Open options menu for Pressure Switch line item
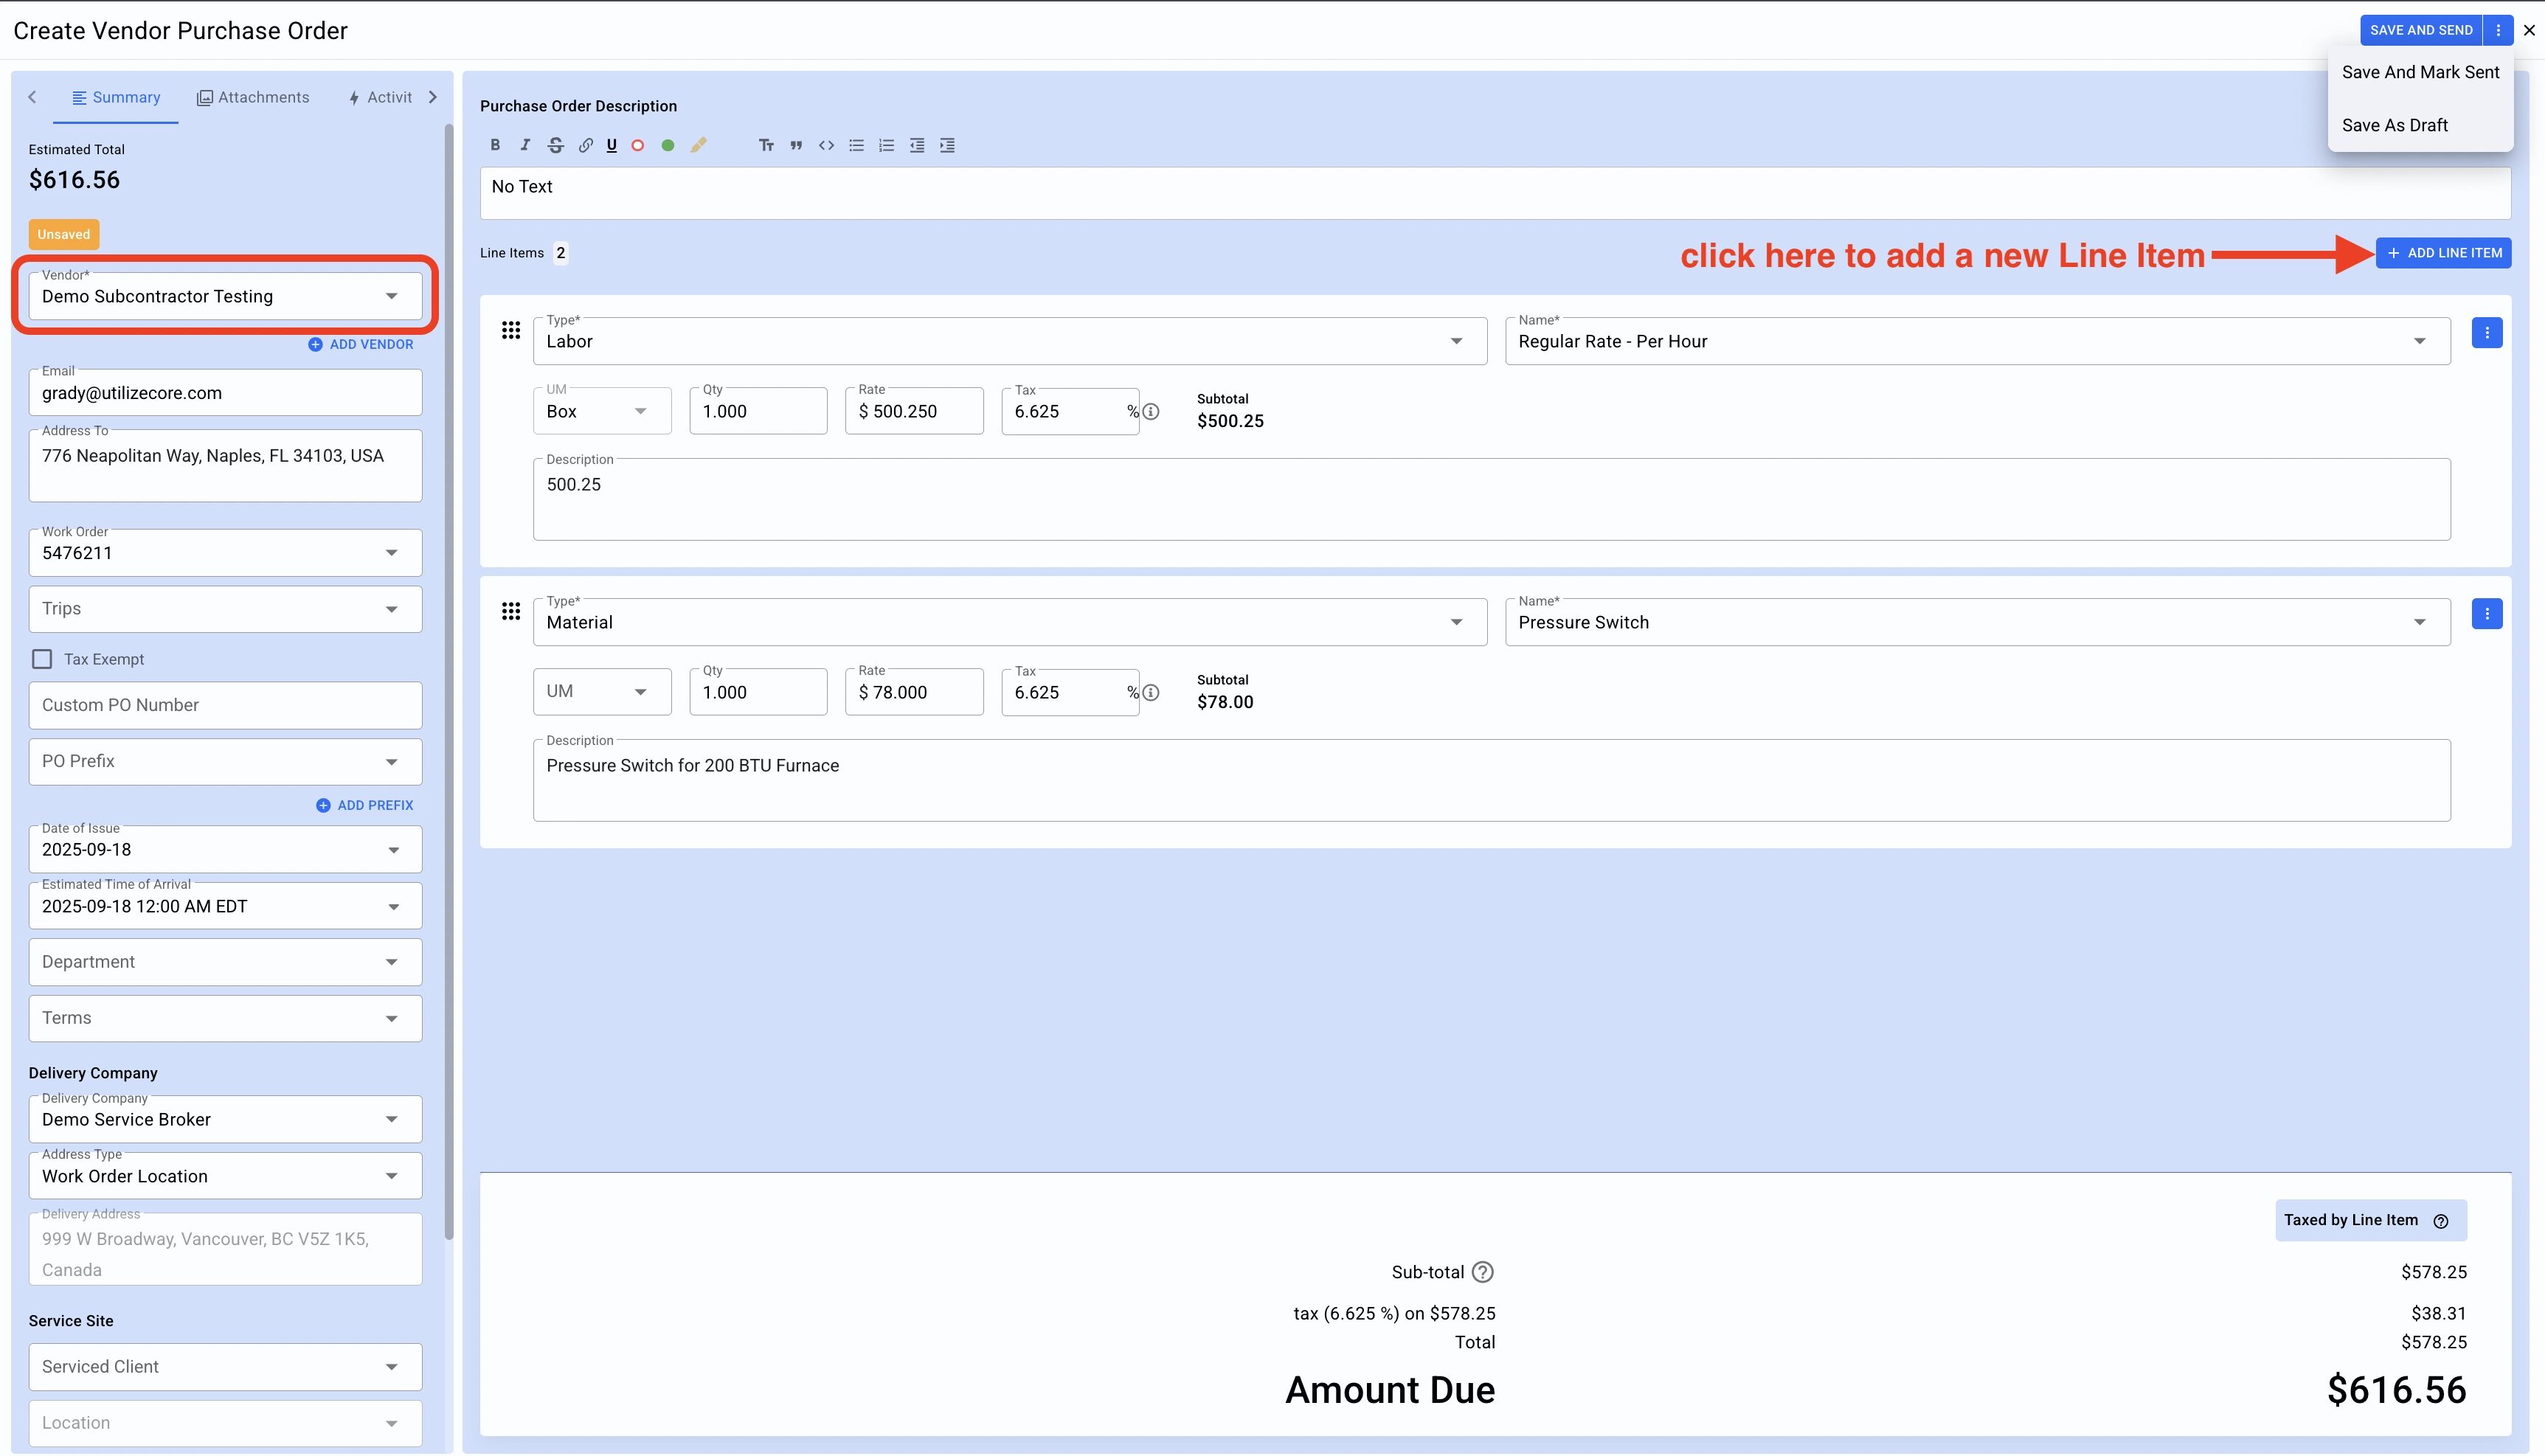The image size is (2545, 1456). point(2486,614)
